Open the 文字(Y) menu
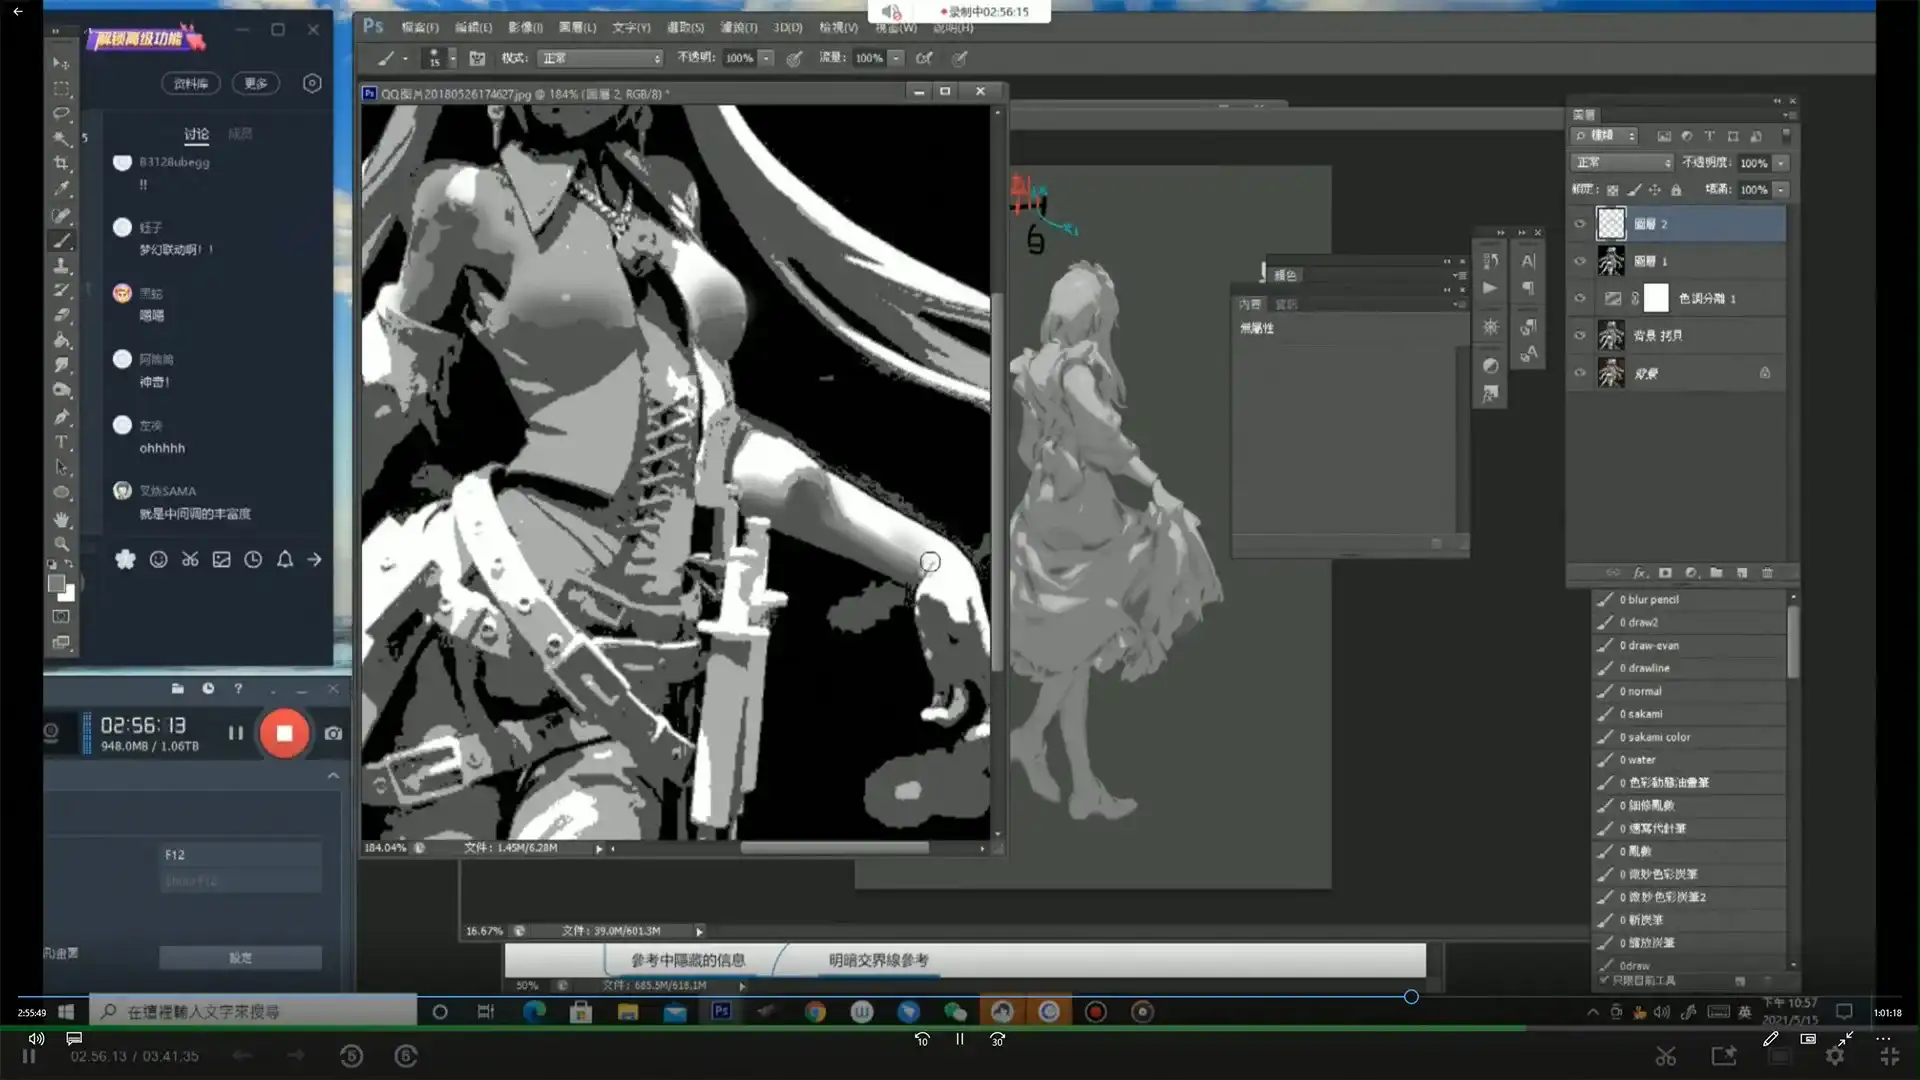 tap(630, 28)
